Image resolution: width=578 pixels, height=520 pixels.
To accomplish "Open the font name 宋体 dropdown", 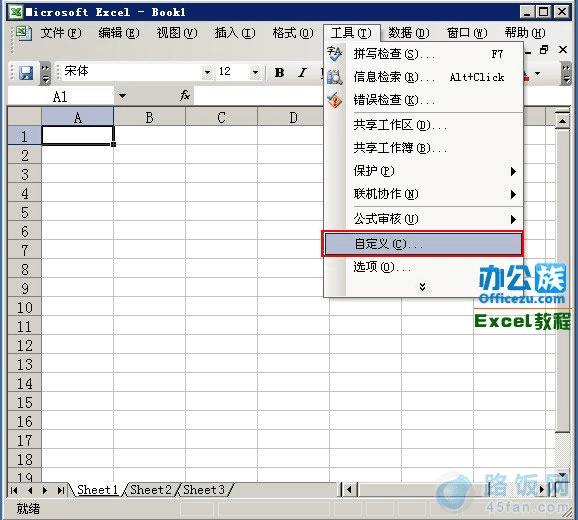I will [208, 72].
